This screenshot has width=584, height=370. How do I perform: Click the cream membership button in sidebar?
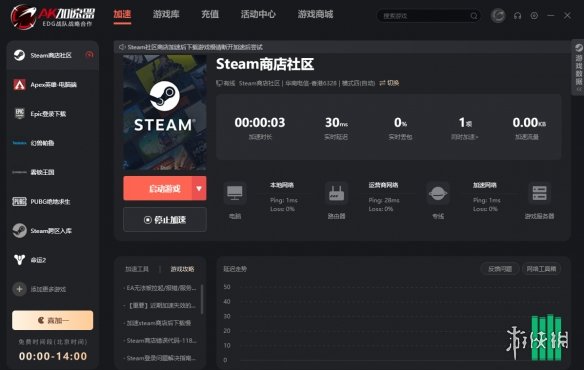[x=53, y=320]
